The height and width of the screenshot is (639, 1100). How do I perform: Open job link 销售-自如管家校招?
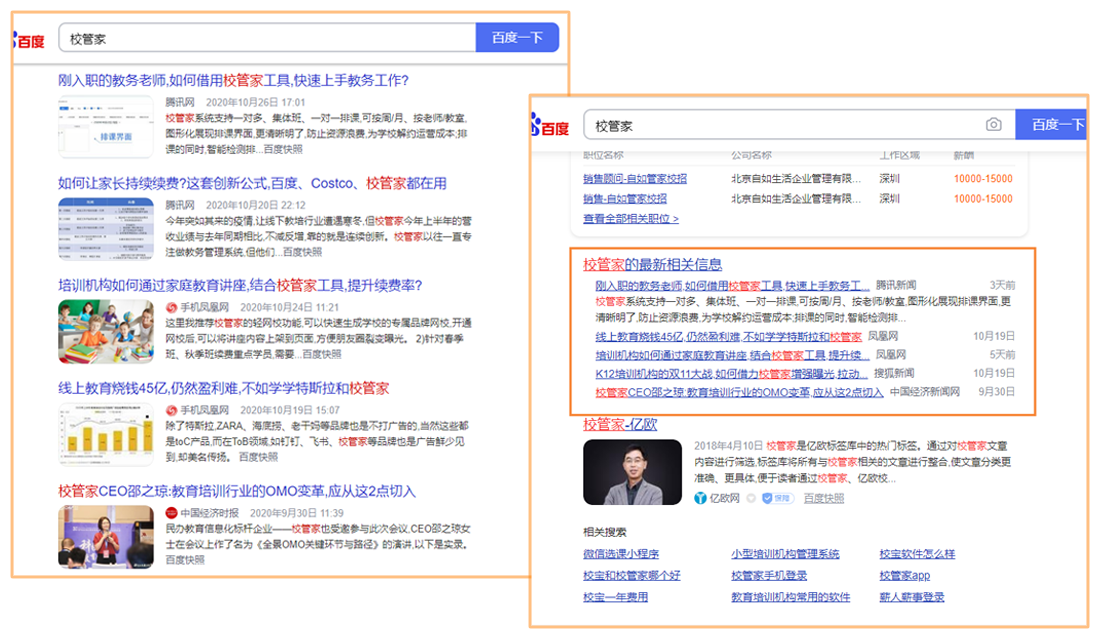[625, 199]
